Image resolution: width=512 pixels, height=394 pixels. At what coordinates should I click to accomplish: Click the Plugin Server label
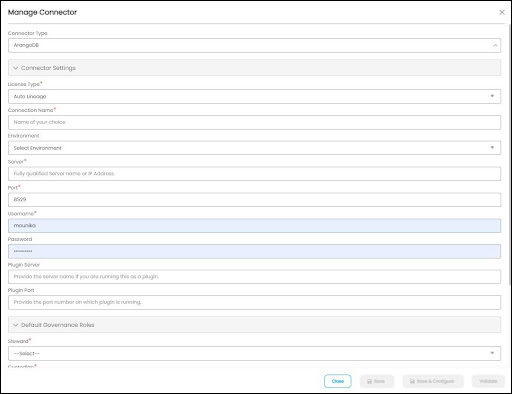(x=24, y=265)
